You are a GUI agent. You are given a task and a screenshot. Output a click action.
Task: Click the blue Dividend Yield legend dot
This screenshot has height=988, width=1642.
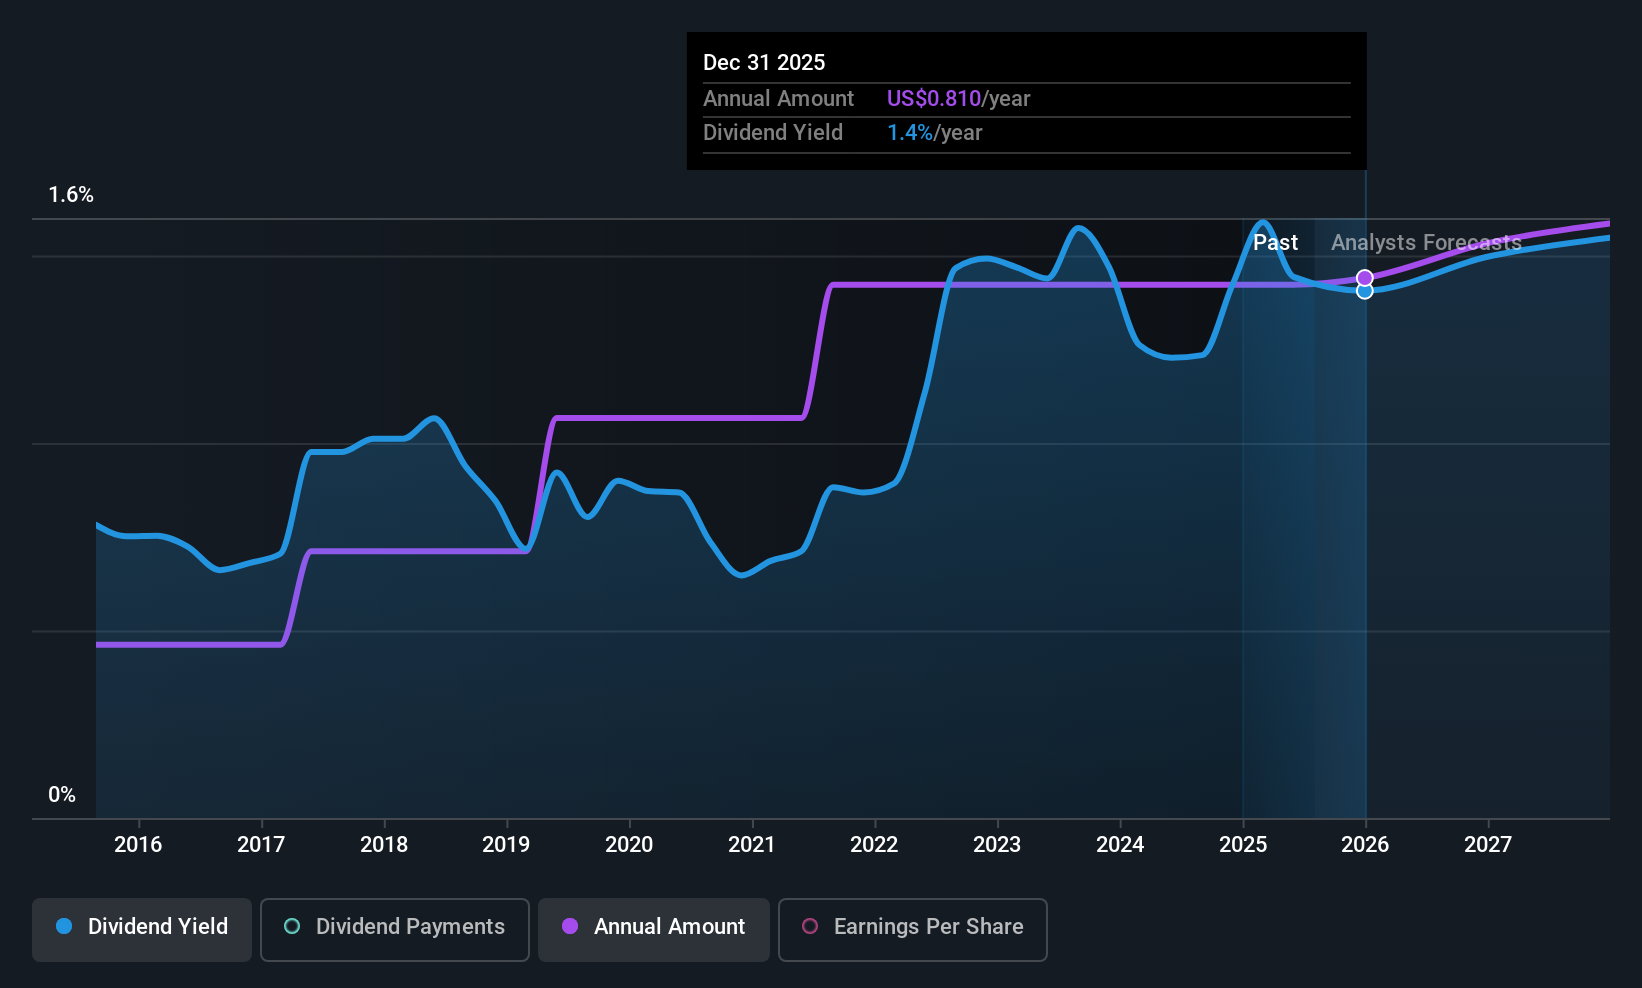pyautogui.click(x=64, y=927)
